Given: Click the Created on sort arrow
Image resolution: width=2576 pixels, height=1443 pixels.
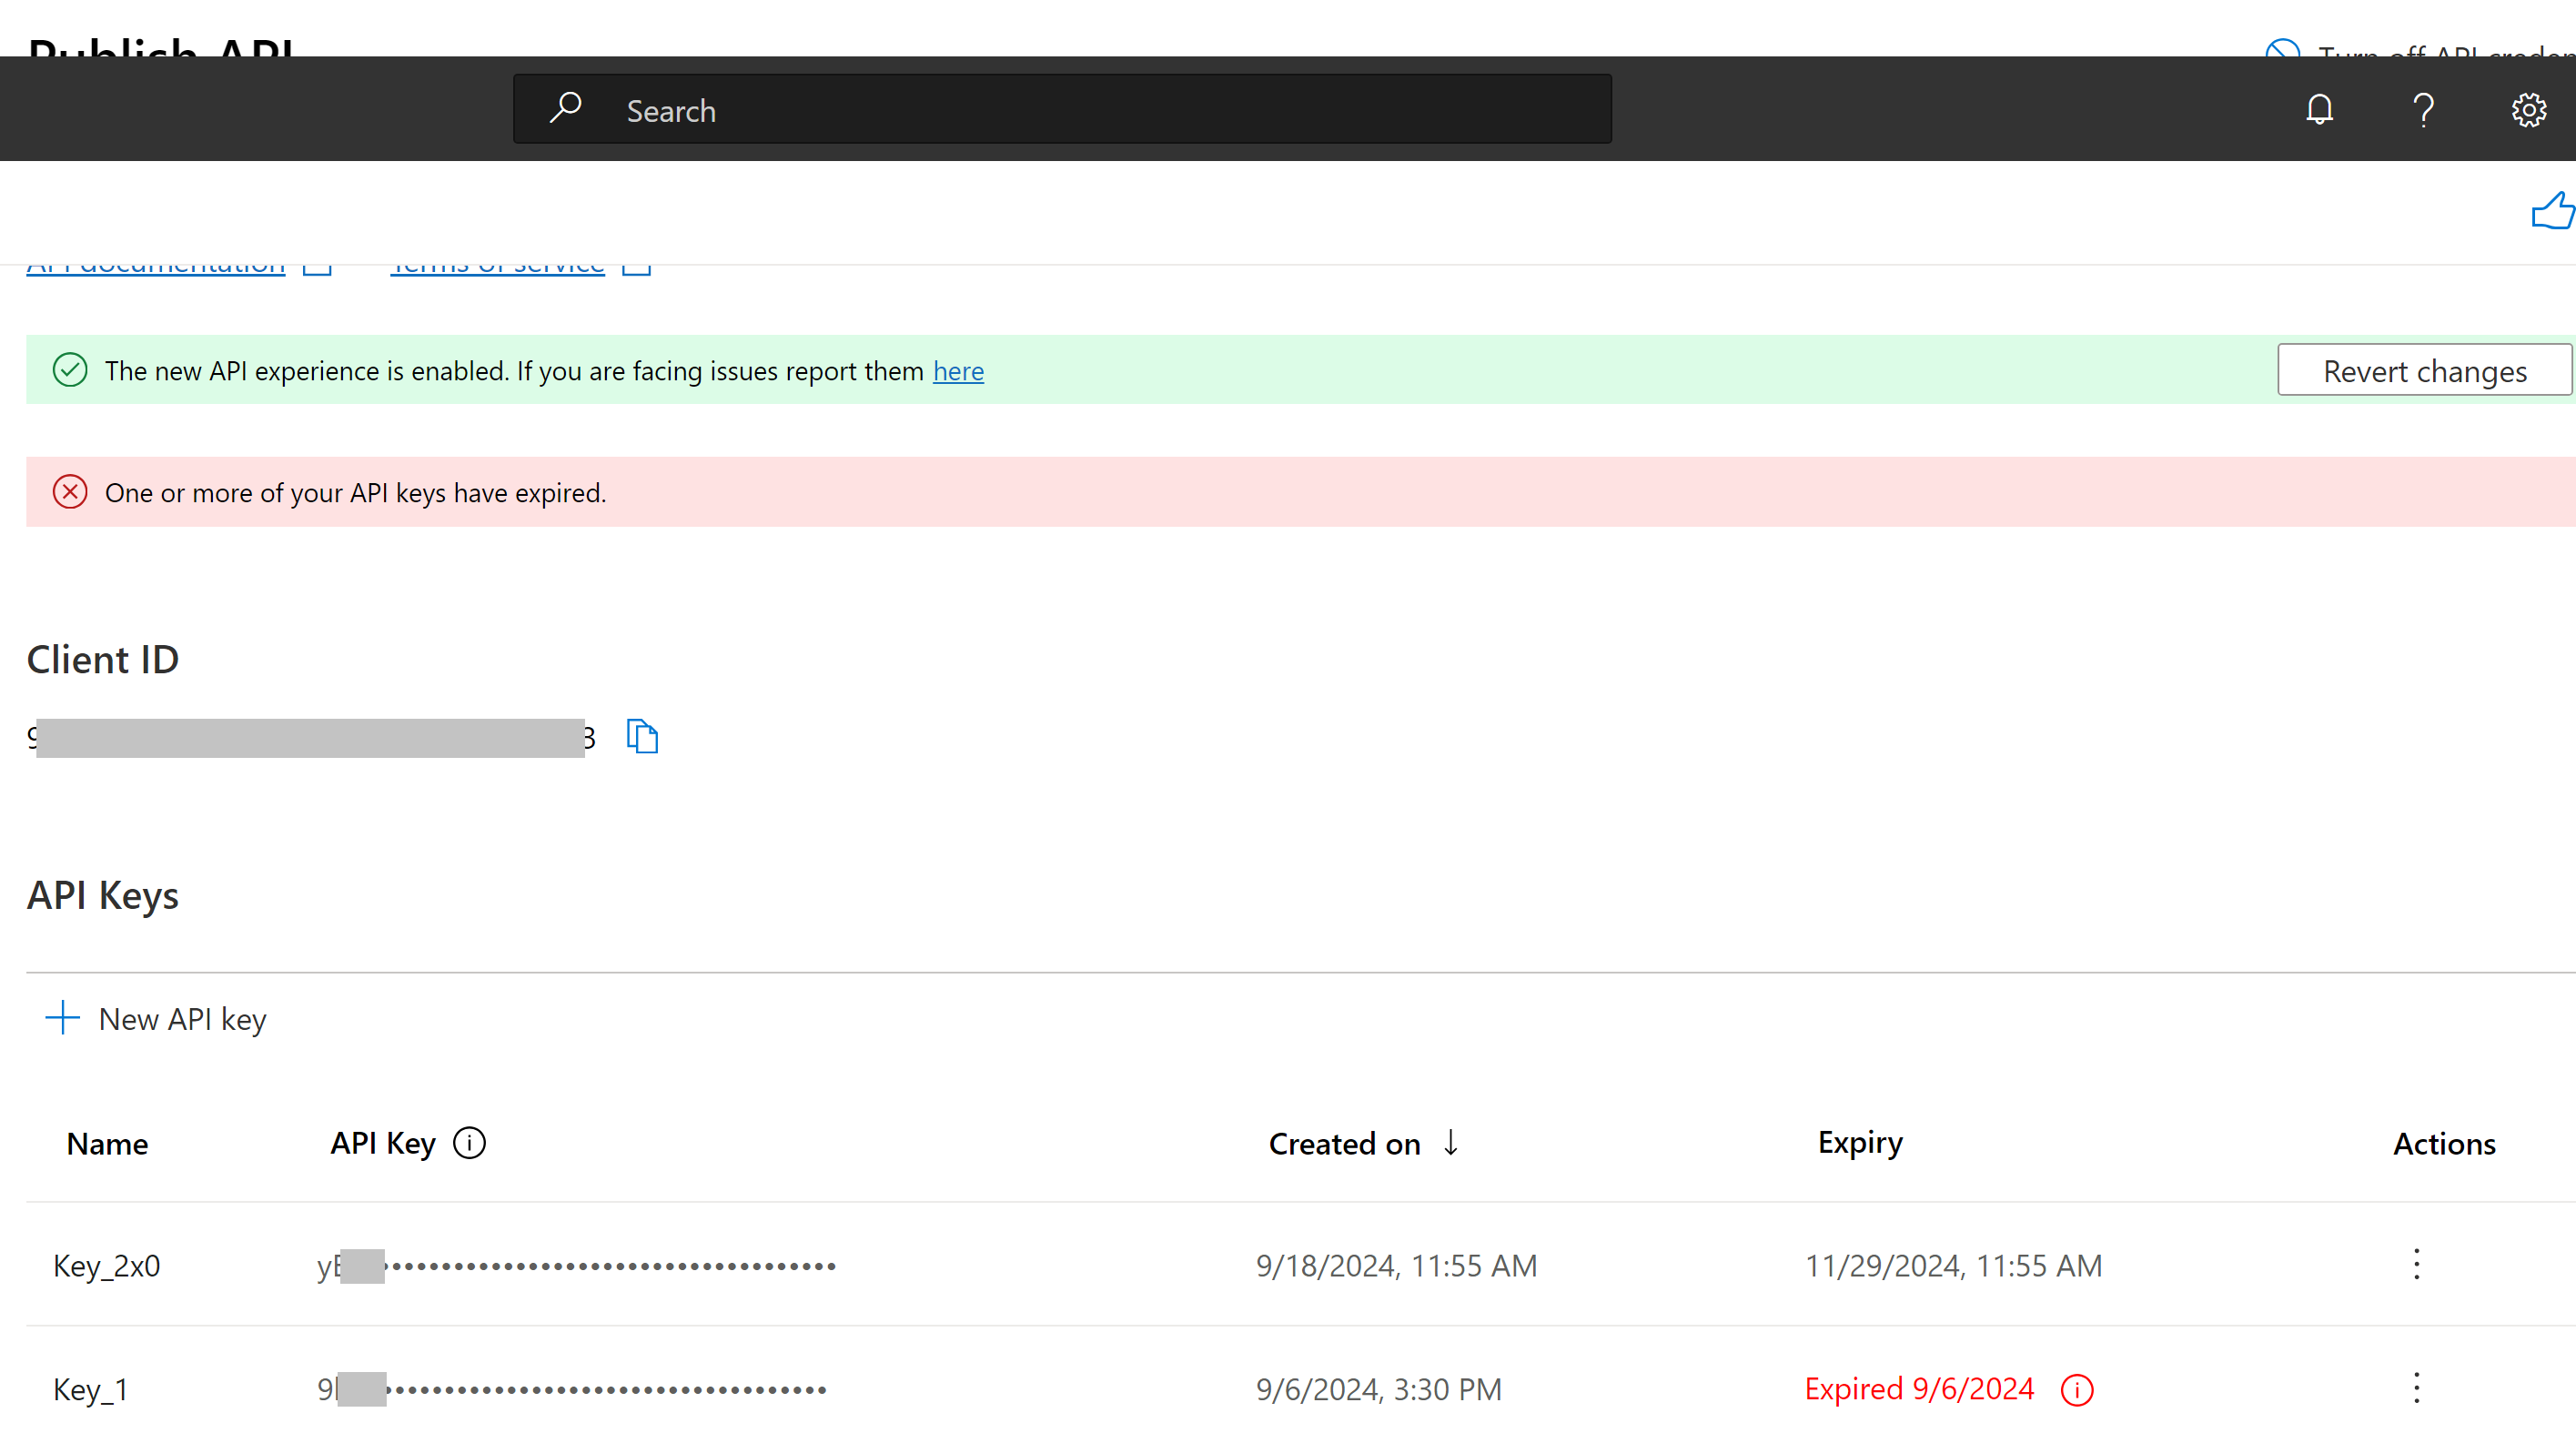Looking at the screenshot, I should 1450,1143.
